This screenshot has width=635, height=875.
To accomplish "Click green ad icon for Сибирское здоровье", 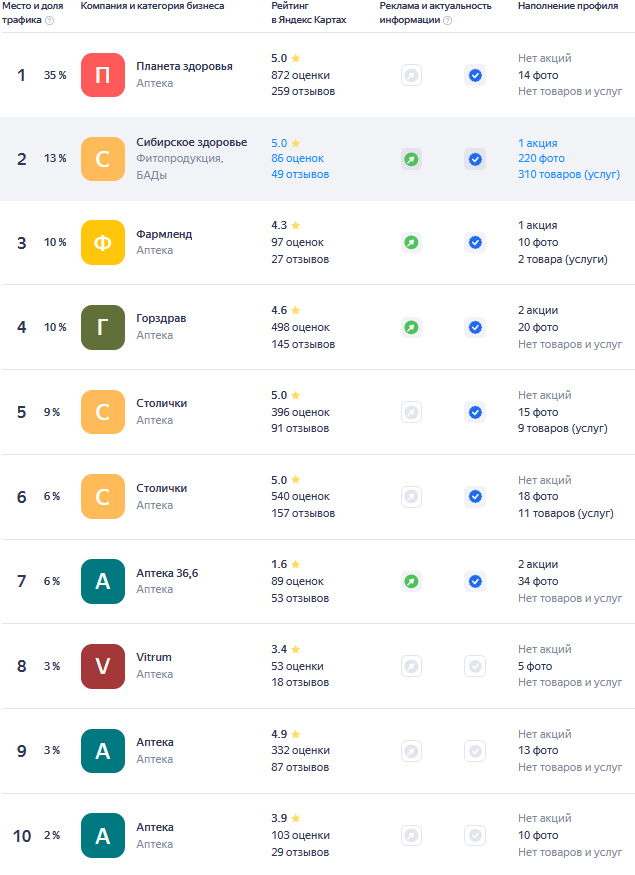I will (x=411, y=160).
